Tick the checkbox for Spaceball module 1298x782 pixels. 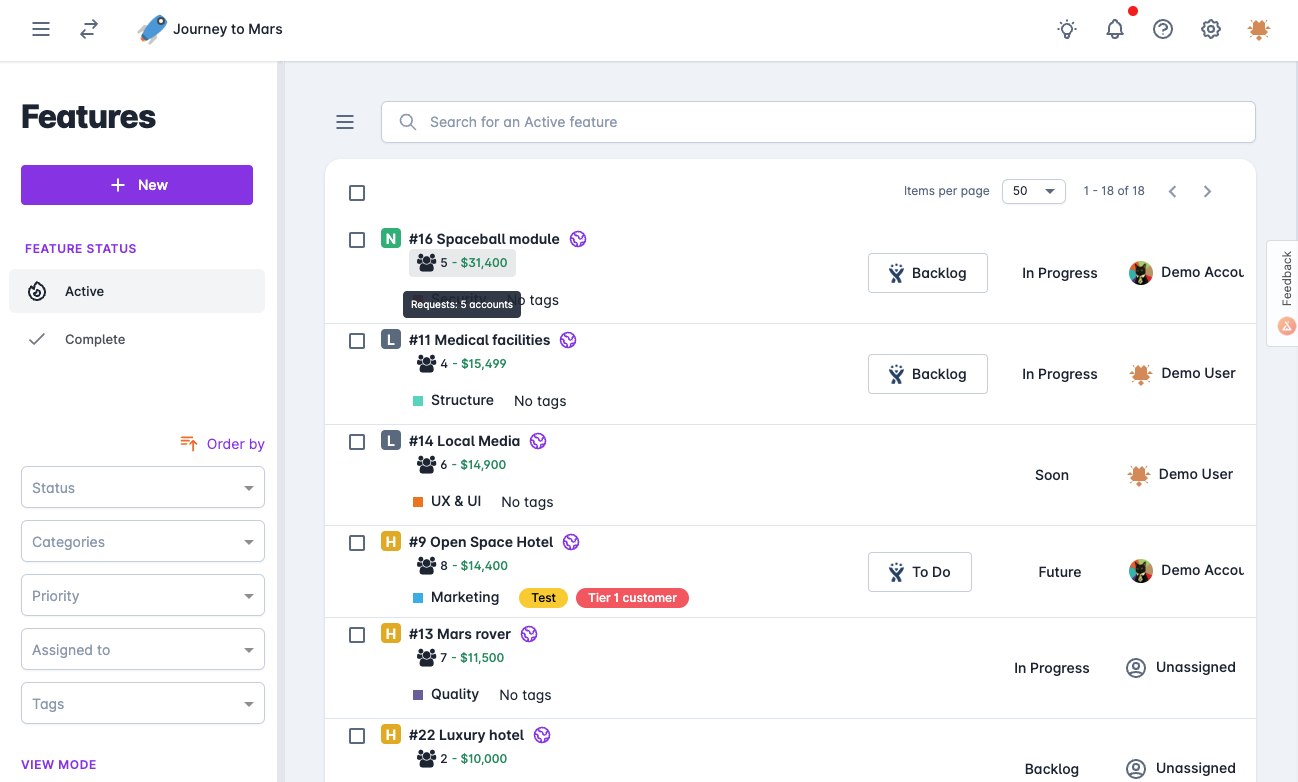coord(357,240)
